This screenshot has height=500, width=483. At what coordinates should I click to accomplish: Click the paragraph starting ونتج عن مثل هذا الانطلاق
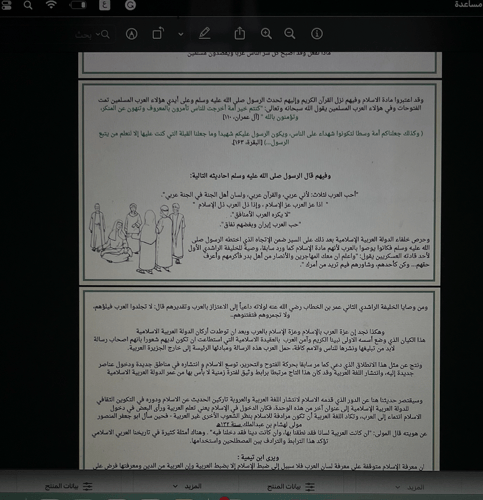point(260,369)
